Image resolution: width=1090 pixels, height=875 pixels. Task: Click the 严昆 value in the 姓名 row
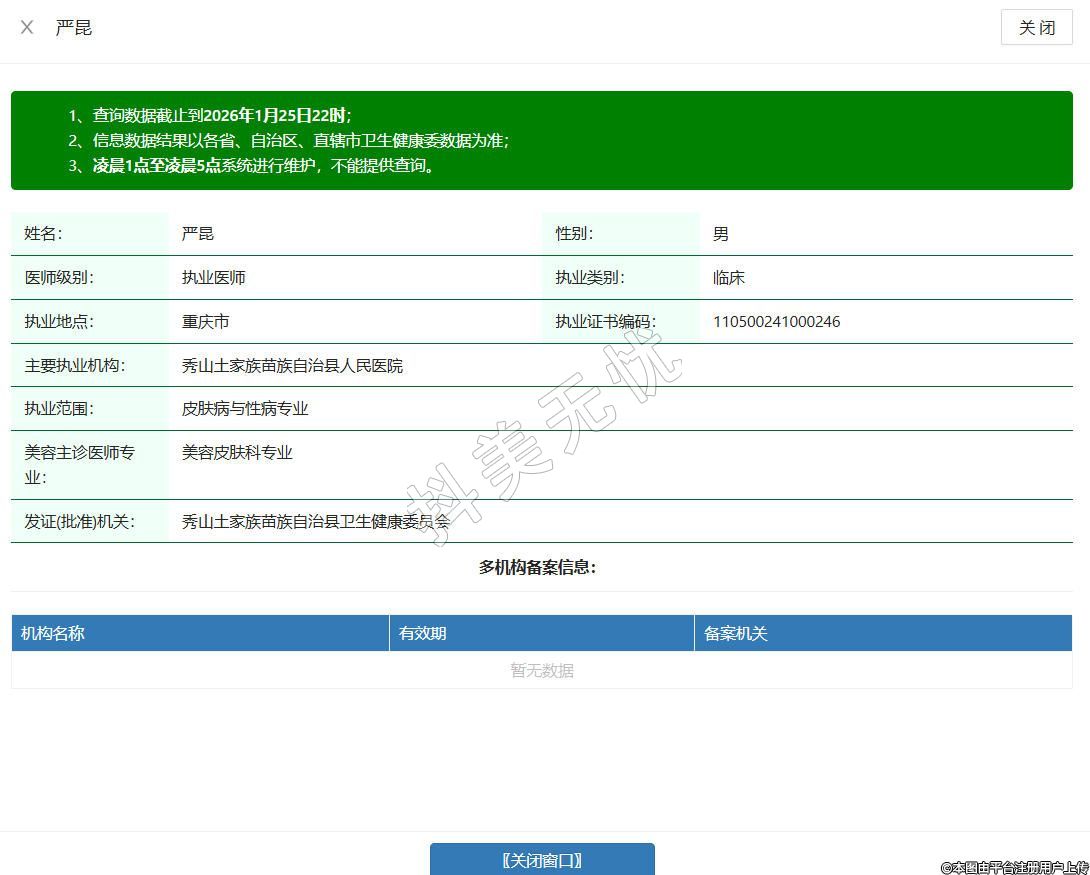[197, 234]
